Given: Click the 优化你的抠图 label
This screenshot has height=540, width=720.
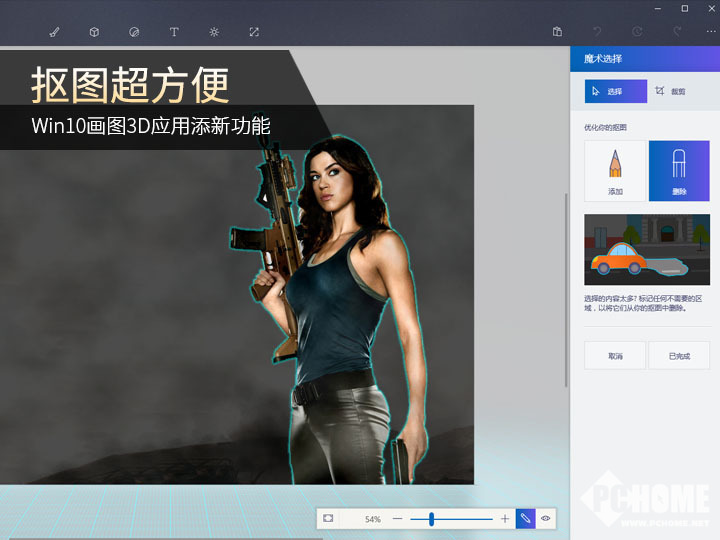Looking at the screenshot, I should click(605, 128).
